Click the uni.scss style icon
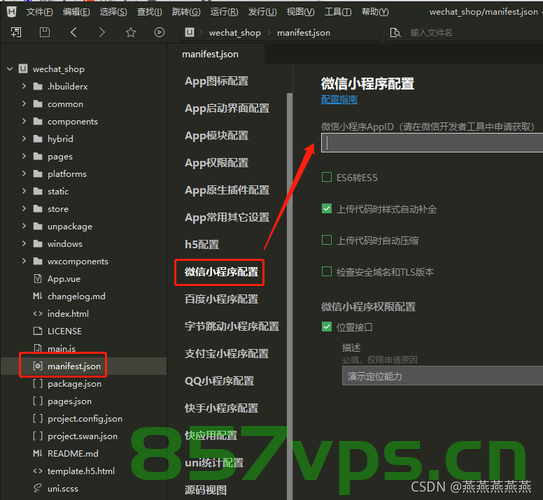543x500 pixels. [x=37, y=488]
